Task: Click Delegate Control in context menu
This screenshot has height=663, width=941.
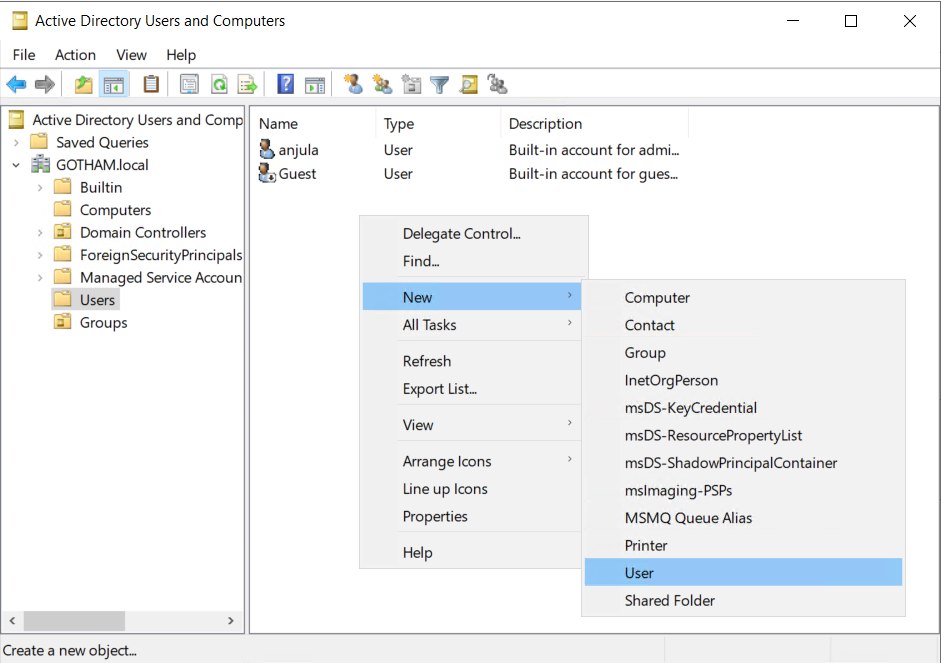Action: (x=461, y=234)
